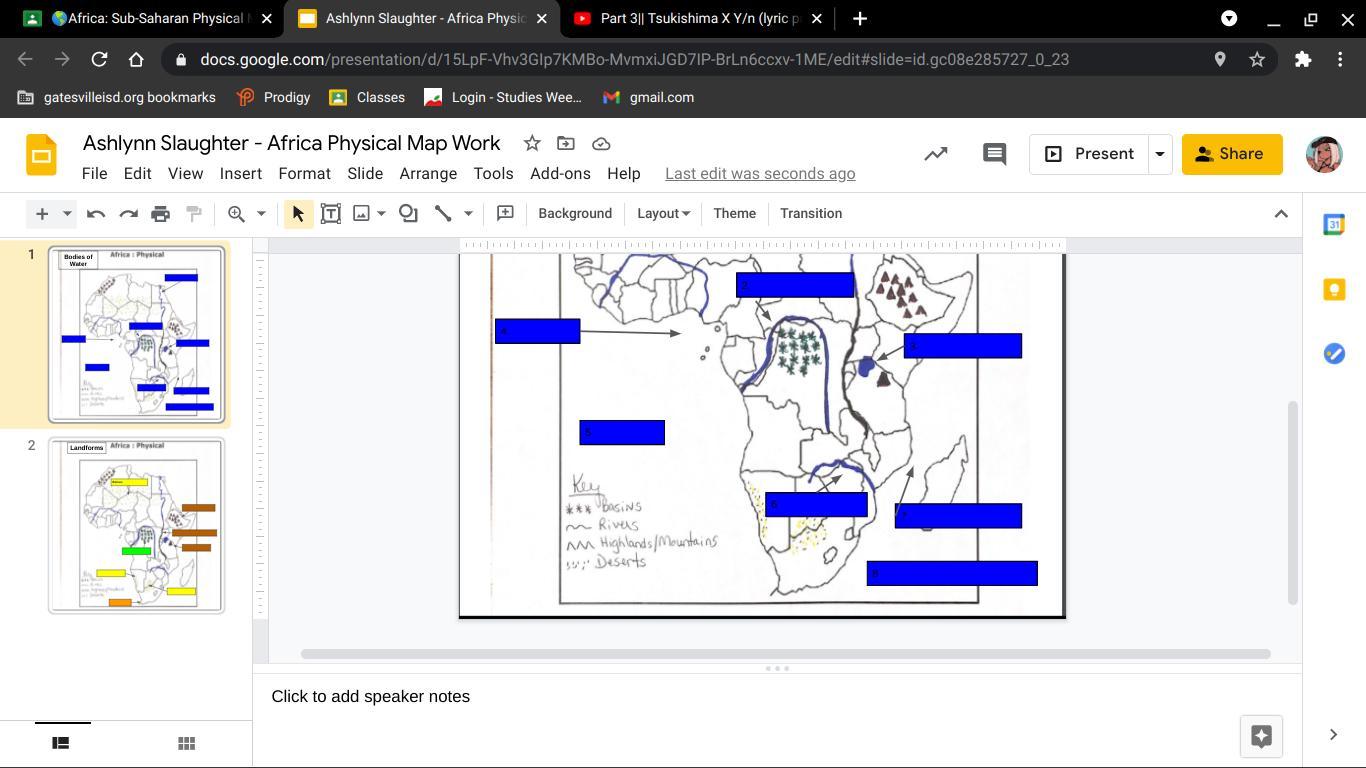Open the new slide layout dropdown arrow
Viewport: 1366px width, 768px height.
click(67, 213)
